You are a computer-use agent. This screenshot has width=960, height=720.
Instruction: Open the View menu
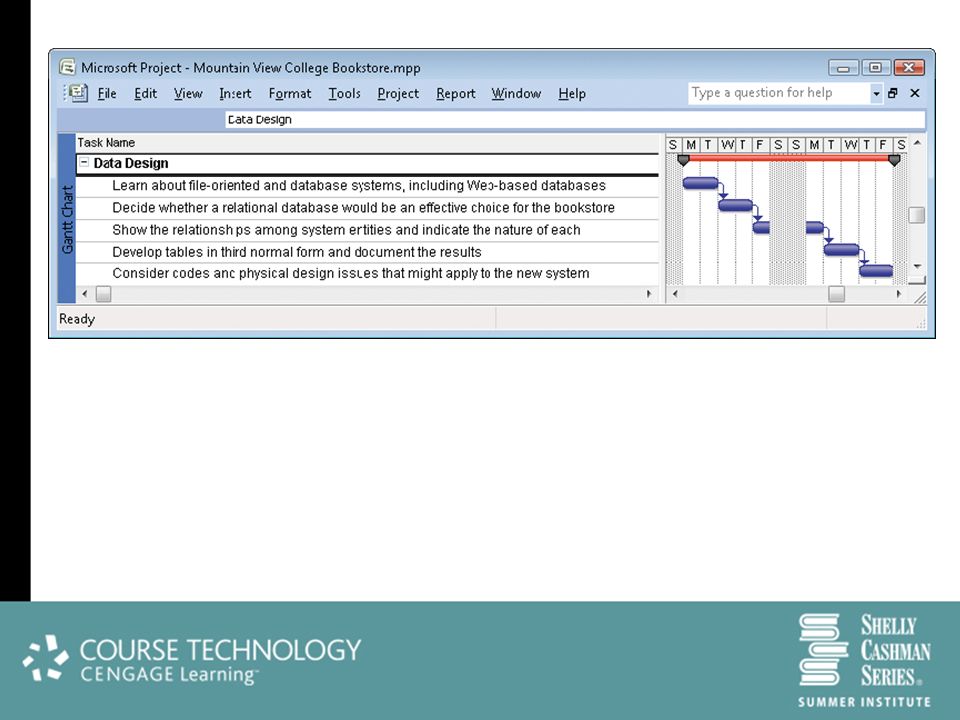[x=188, y=94]
